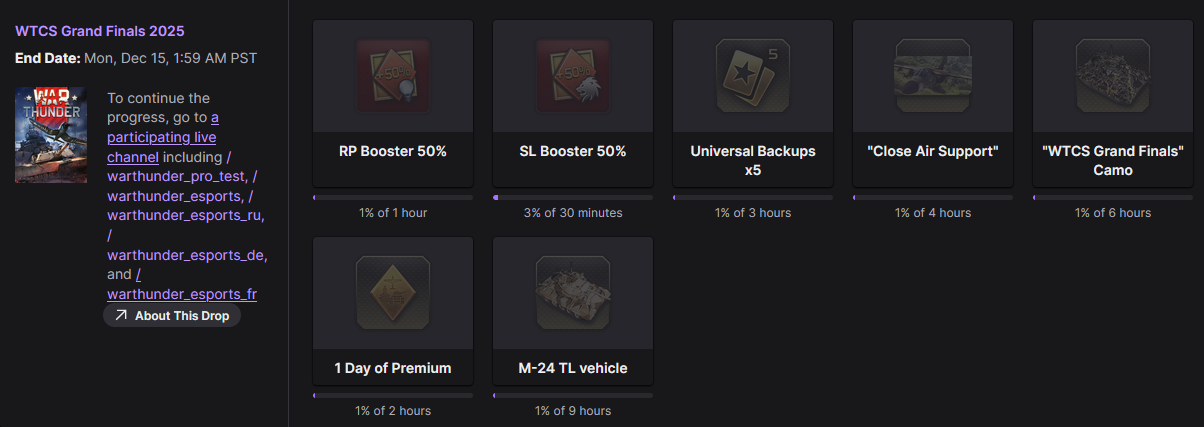Open the warthunder_esports_fr channel link
The image size is (1204, 427).
[182, 294]
